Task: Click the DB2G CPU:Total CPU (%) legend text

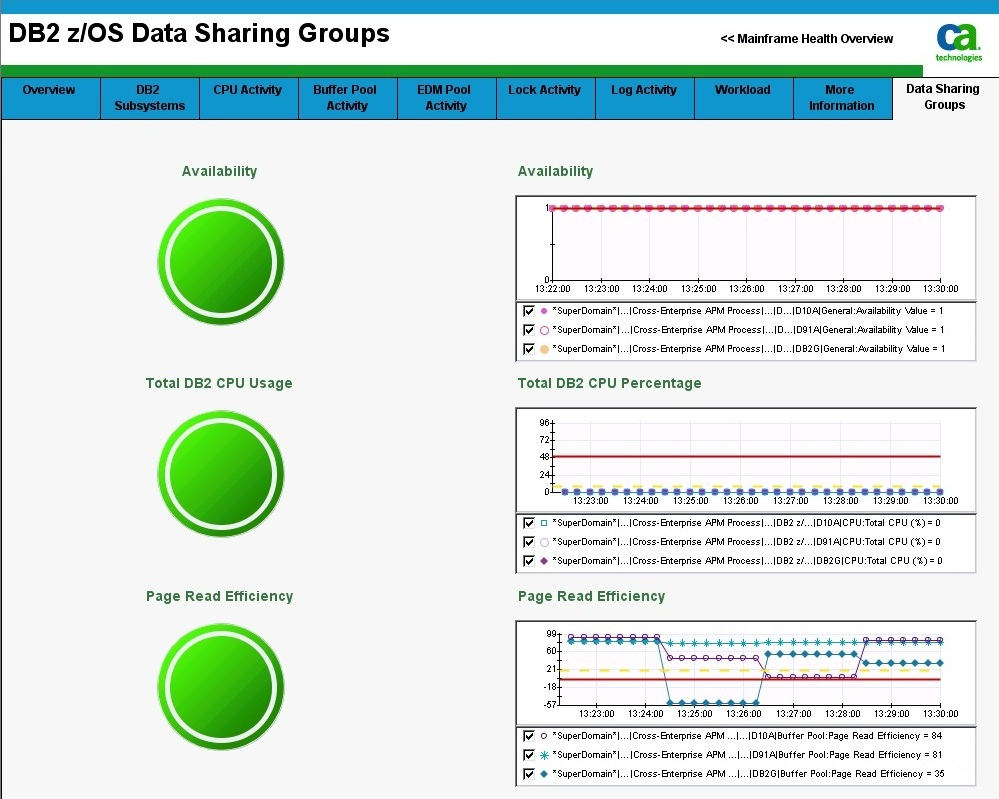Action: (x=747, y=561)
